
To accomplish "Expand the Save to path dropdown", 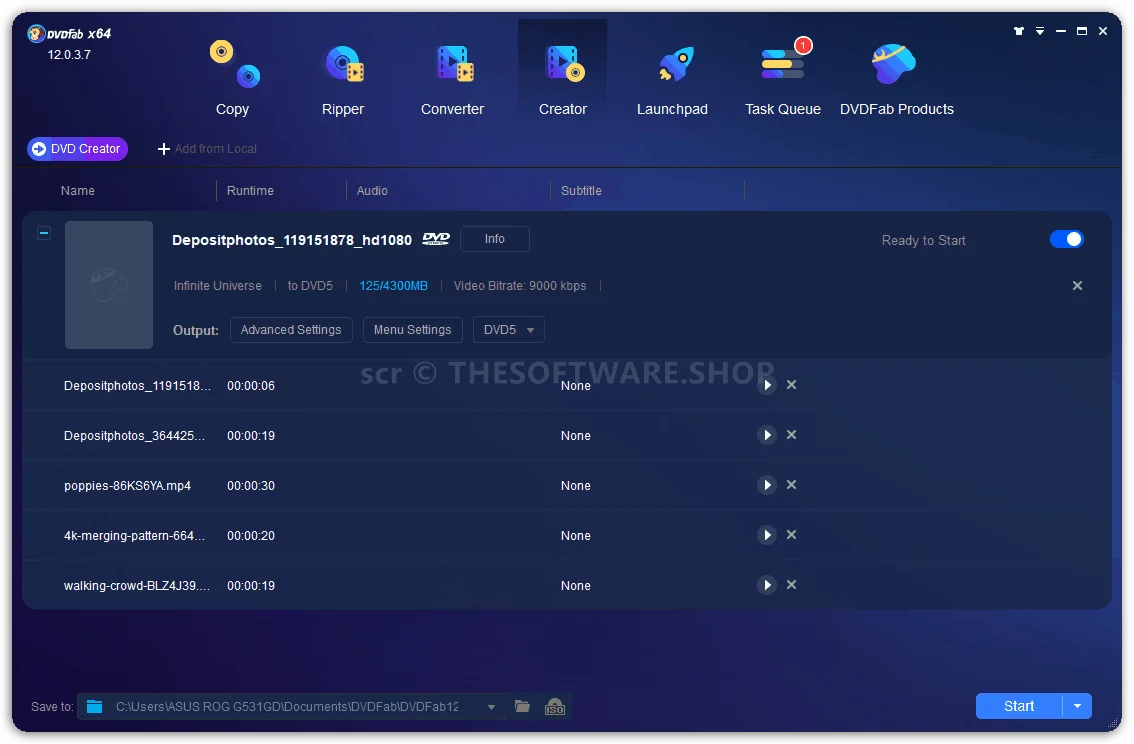I will (x=491, y=707).
